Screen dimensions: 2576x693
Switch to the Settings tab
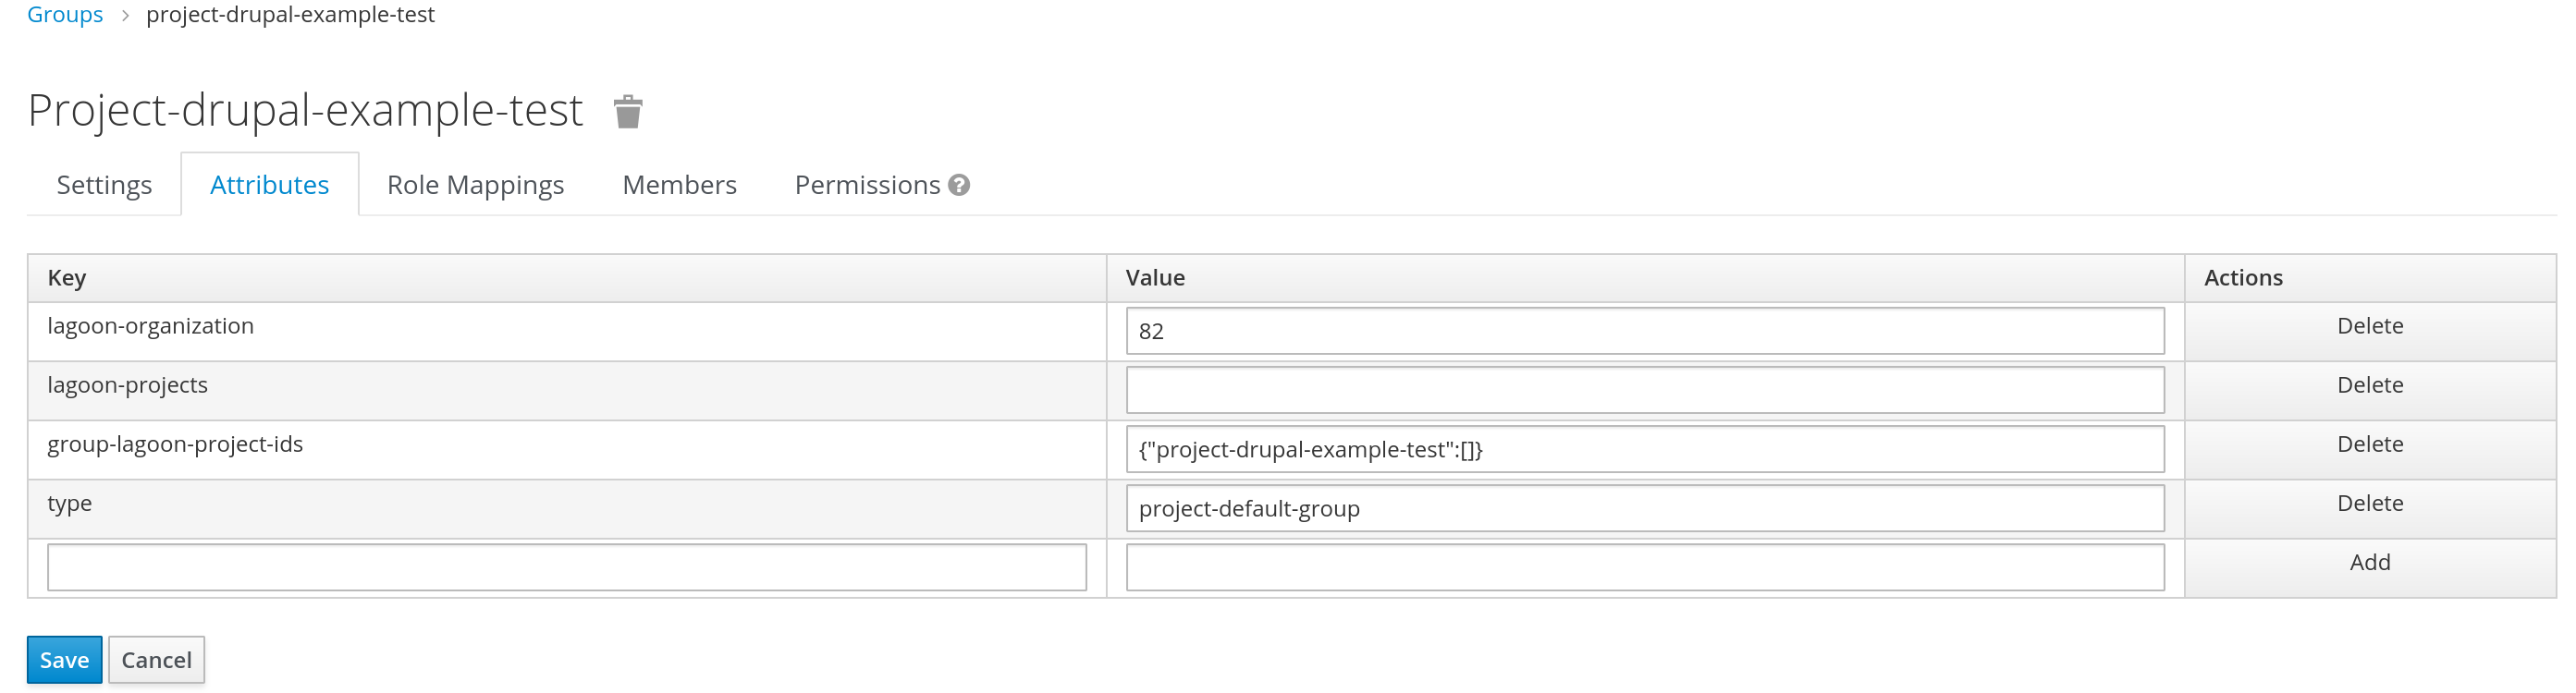coord(103,184)
